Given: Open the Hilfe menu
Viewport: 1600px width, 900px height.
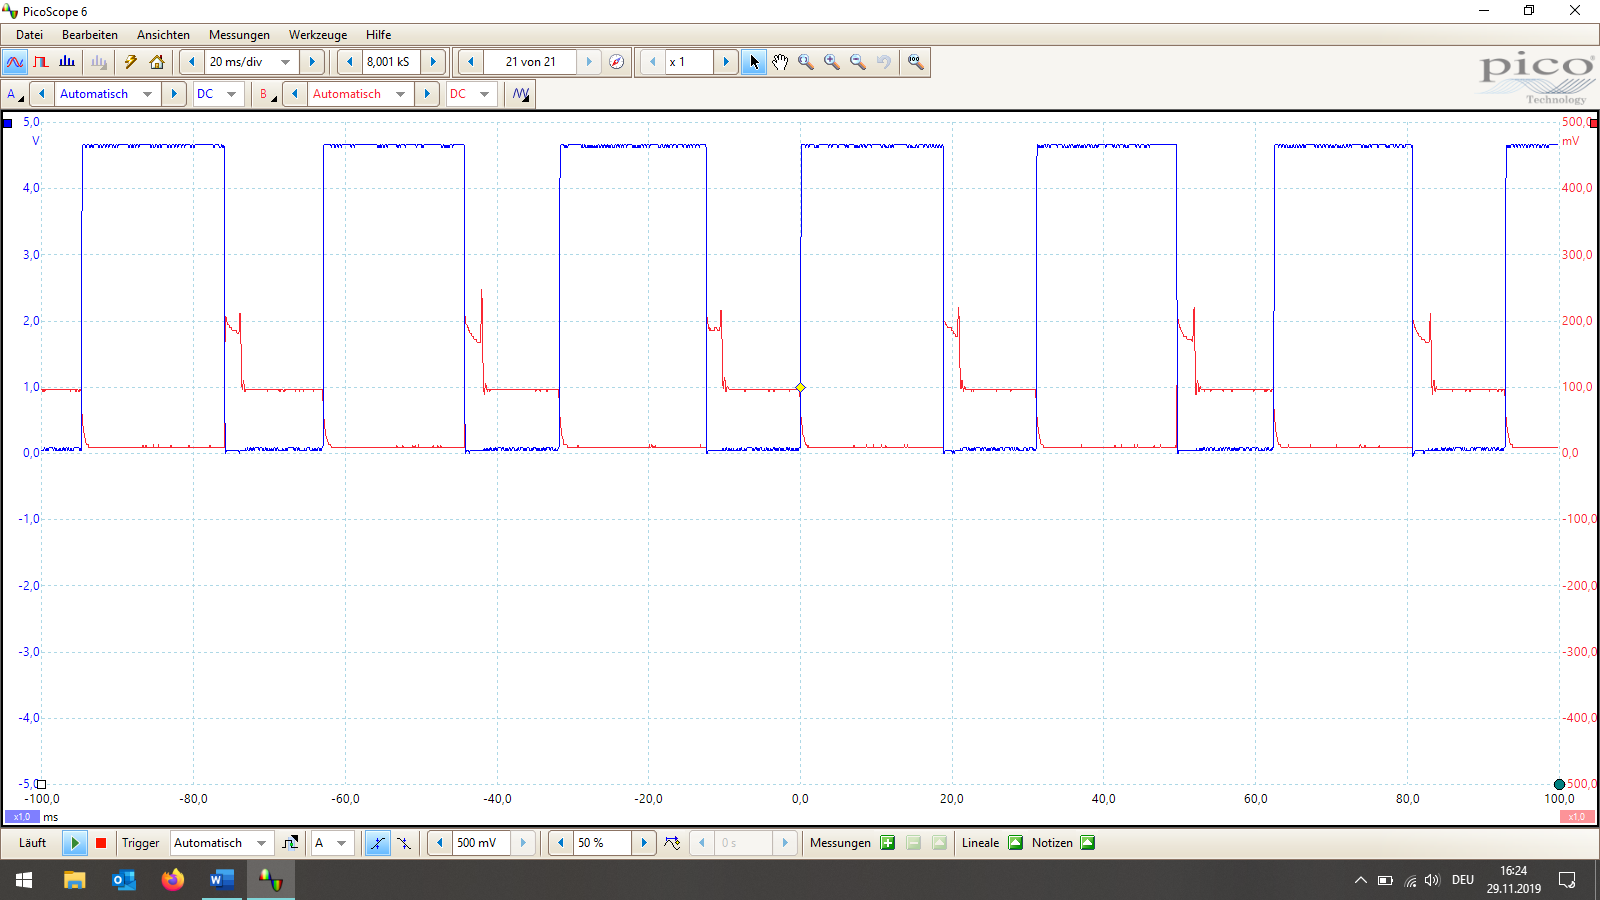Looking at the screenshot, I should pos(378,35).
